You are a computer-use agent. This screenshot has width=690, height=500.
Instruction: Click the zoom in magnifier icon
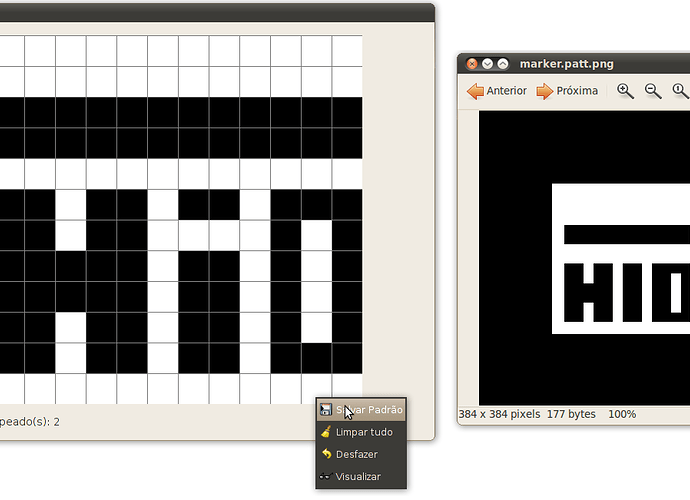(625, 91)
